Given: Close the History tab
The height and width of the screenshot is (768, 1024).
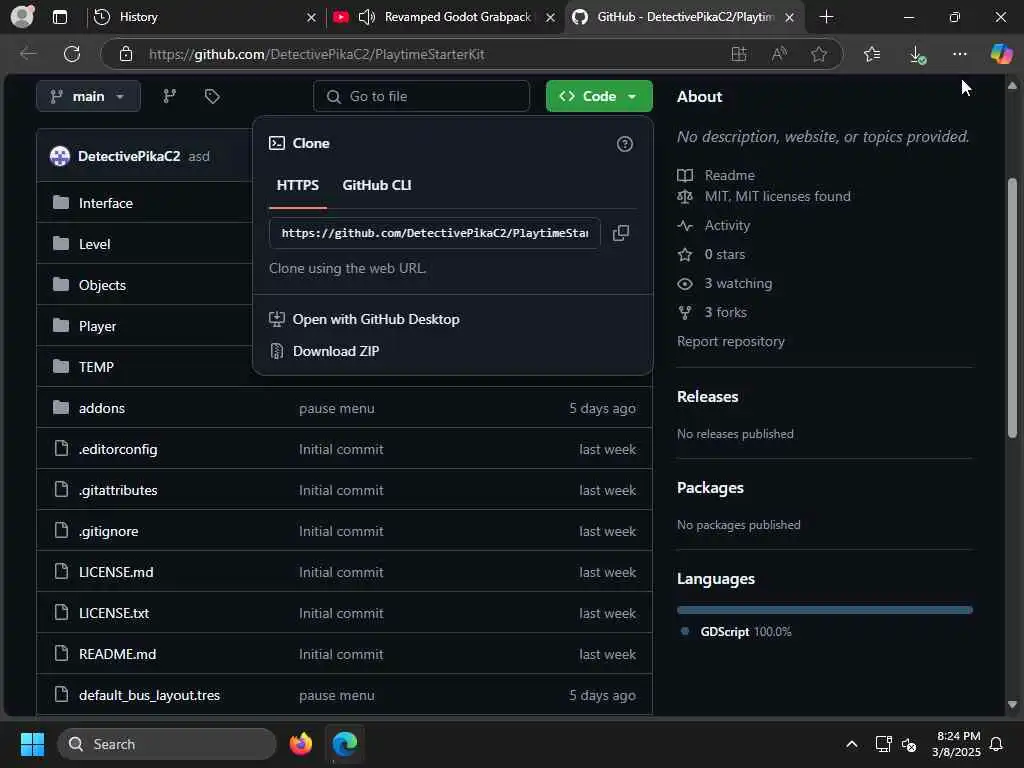Looking at the screenshot, I should (312, 18).
